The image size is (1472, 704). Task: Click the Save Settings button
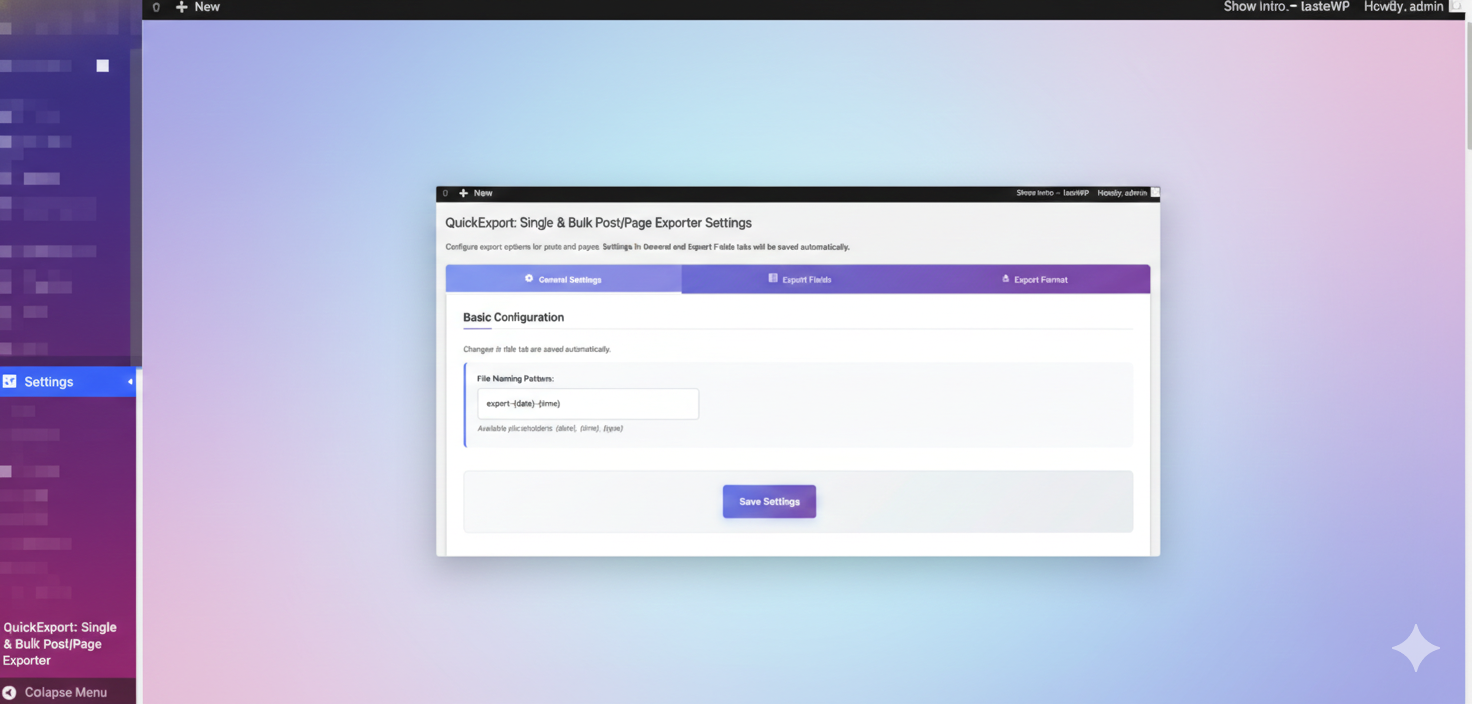coord(769,502)
